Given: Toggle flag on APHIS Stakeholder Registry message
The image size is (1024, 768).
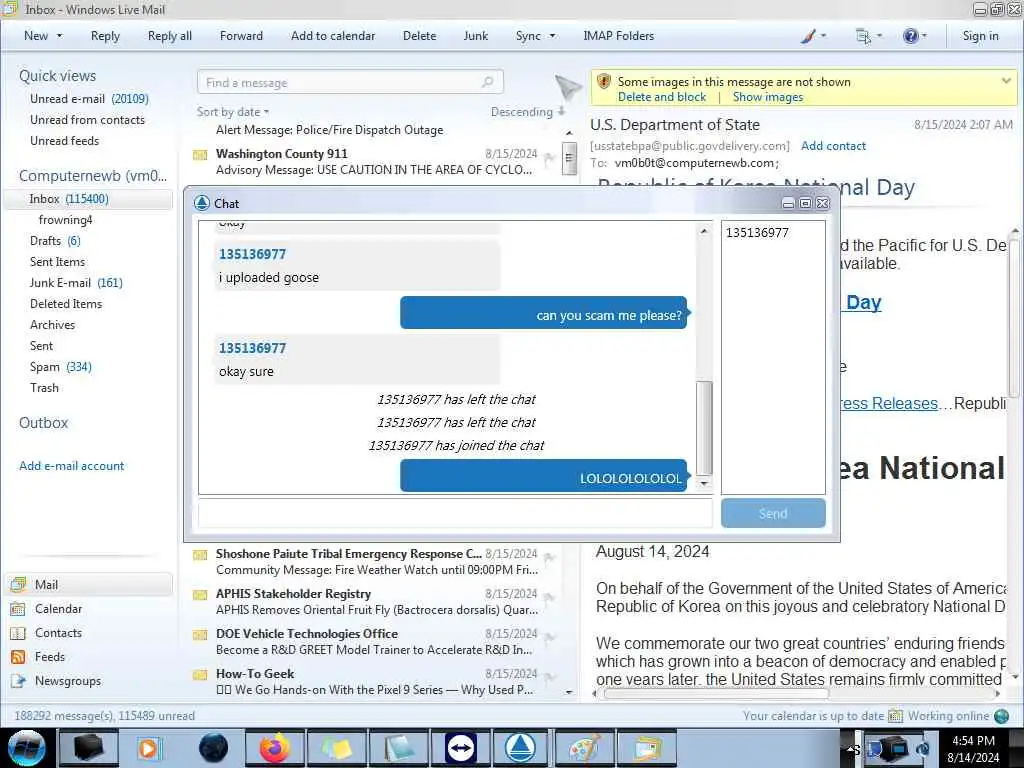Looking at the screenshot, I should point(549,597).
